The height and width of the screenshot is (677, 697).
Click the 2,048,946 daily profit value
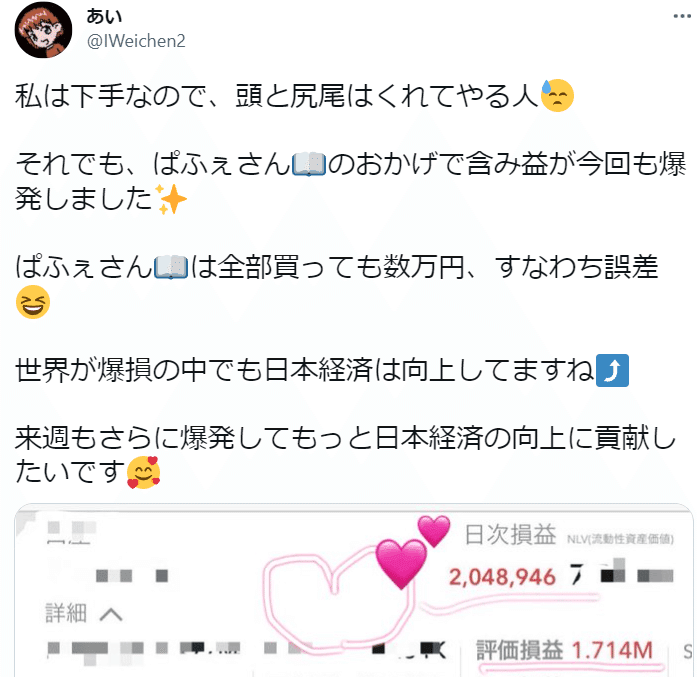(x=502, y=577)
